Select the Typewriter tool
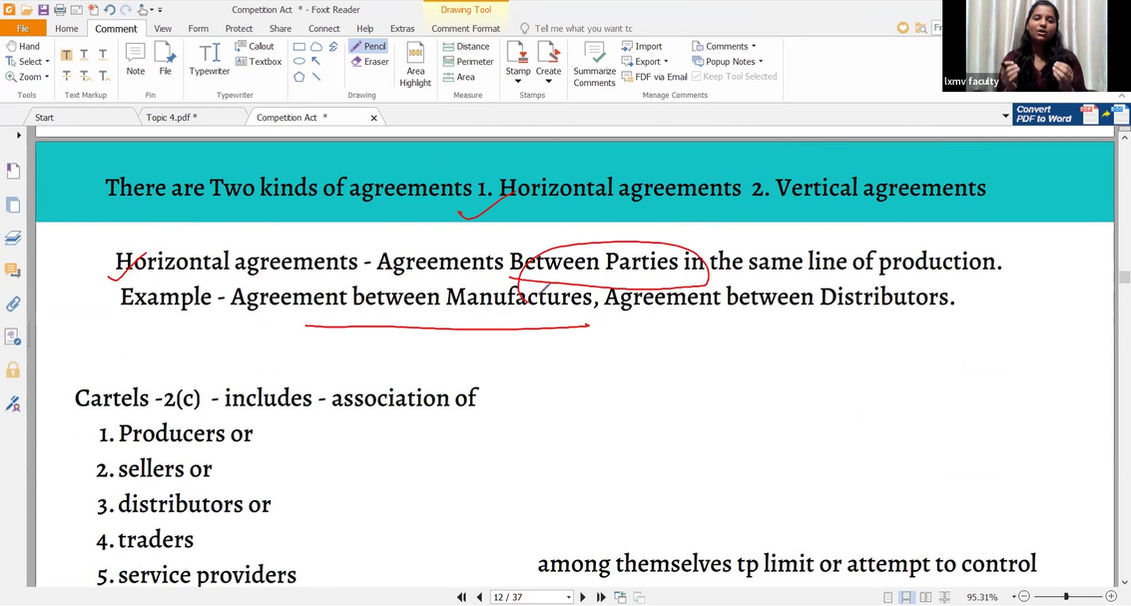 209,58
